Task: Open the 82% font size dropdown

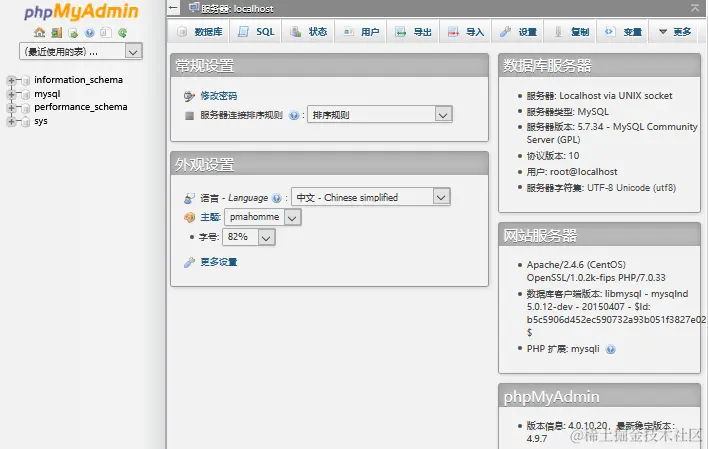Action: coord(248,237)
